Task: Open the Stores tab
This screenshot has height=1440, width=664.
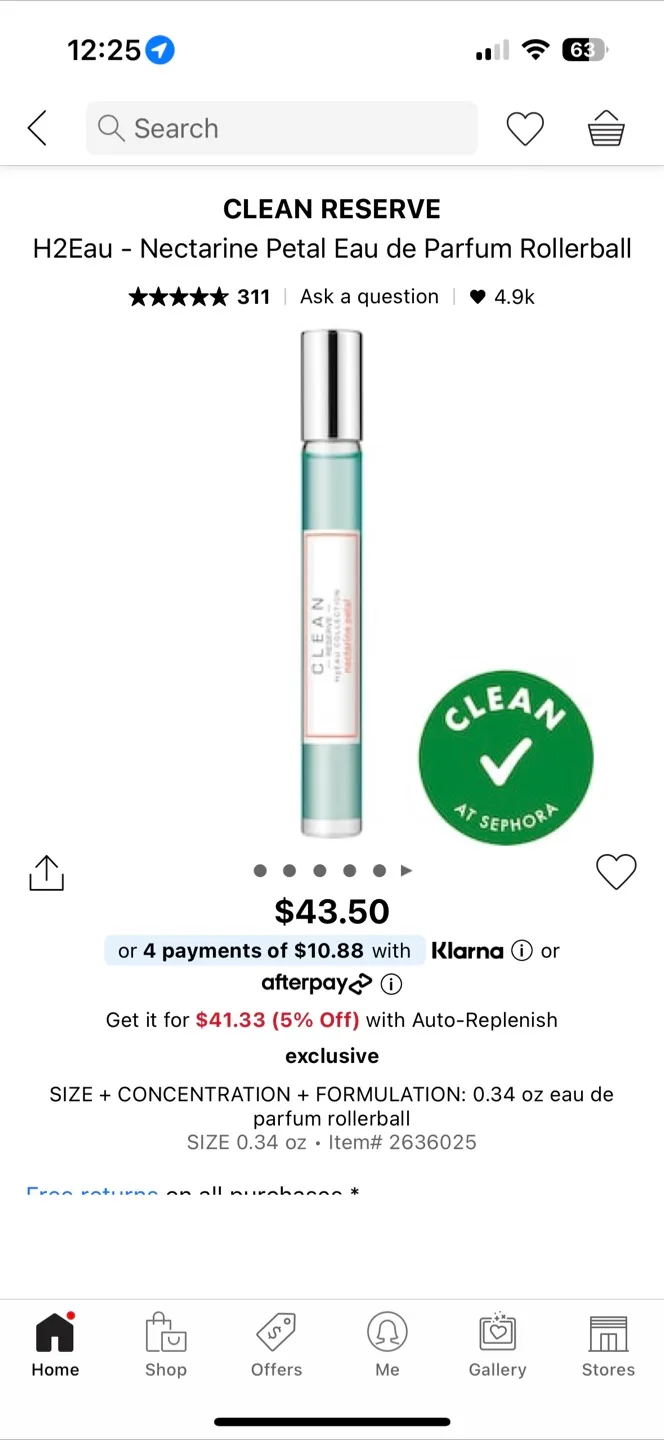Action: (608, 1346)
